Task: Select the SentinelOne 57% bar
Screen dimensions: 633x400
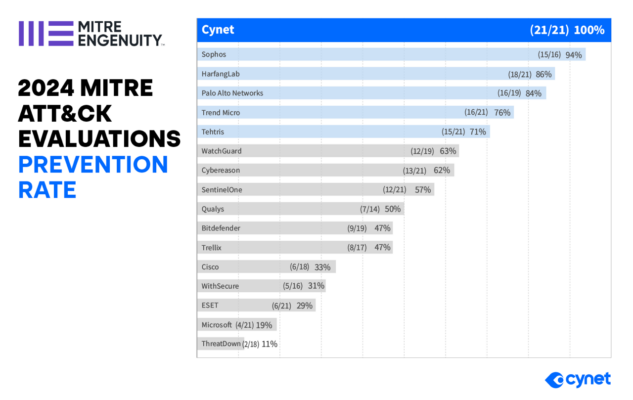Action: coord(316,190)
